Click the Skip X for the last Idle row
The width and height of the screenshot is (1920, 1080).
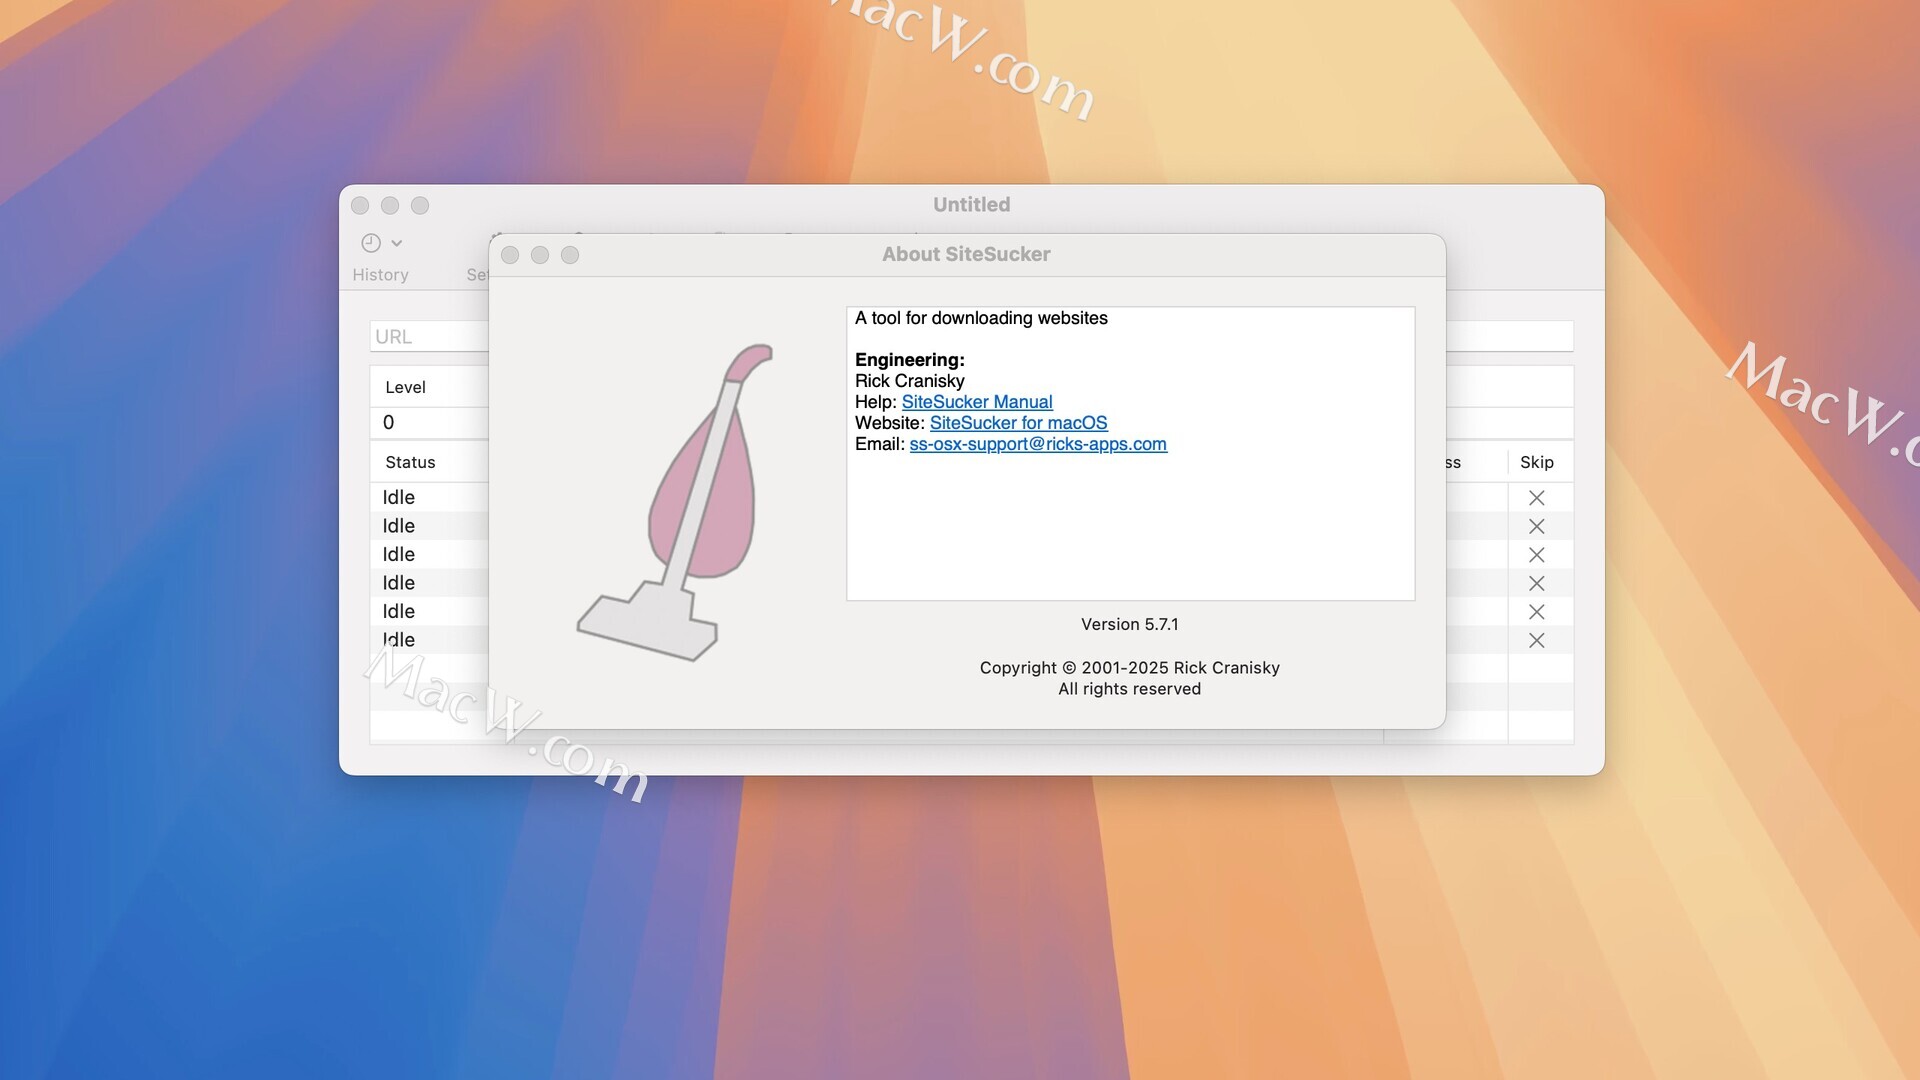[x=1537, y=640]
